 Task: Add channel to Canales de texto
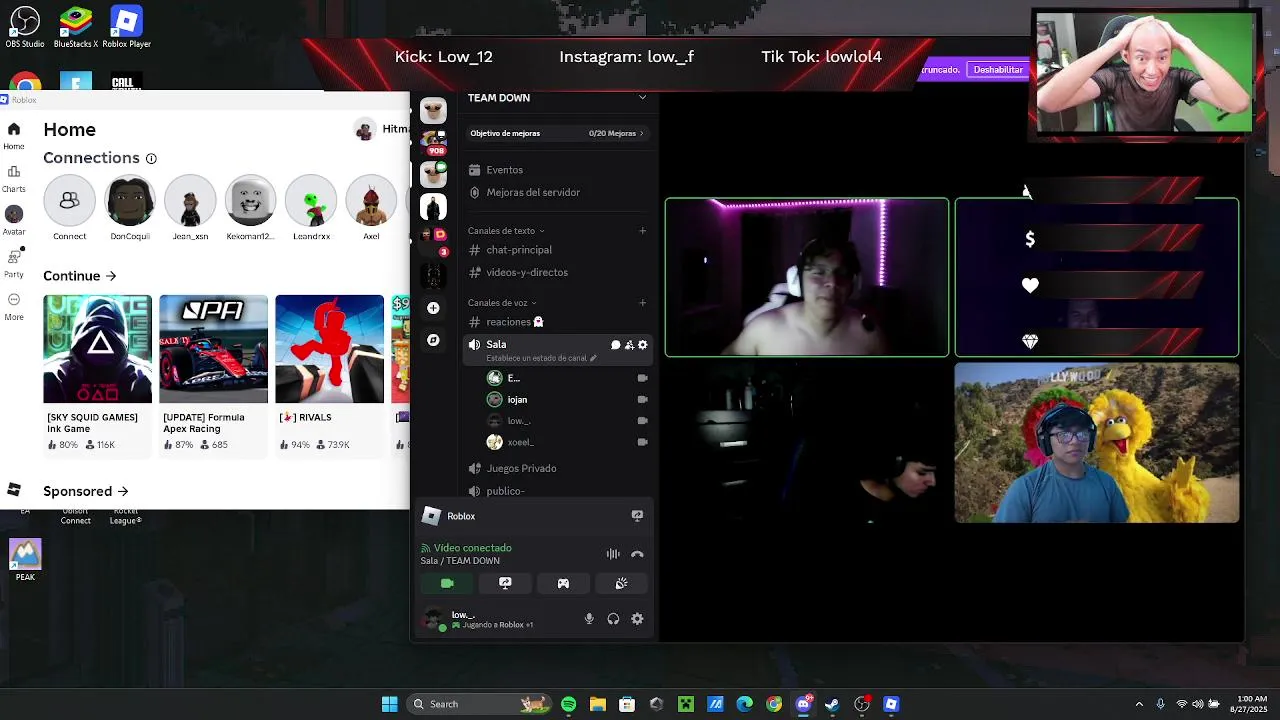coord(643,231)
